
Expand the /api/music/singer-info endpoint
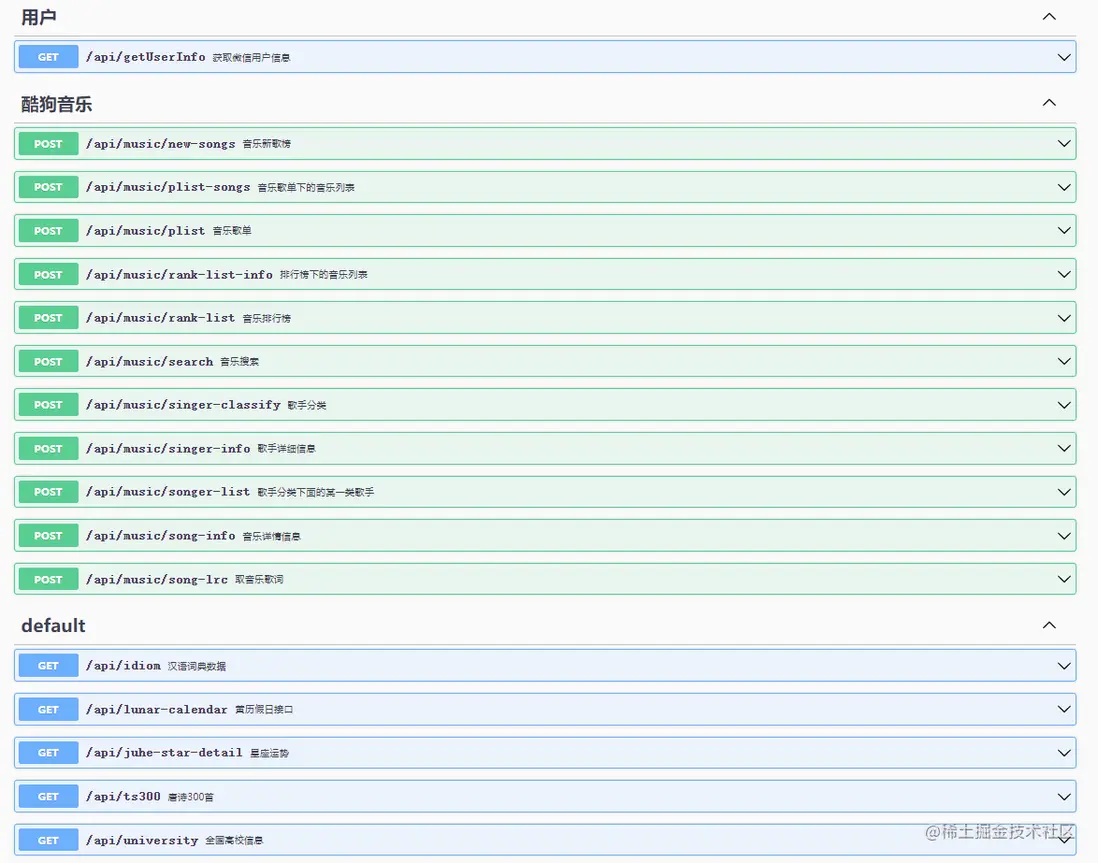1063,448
